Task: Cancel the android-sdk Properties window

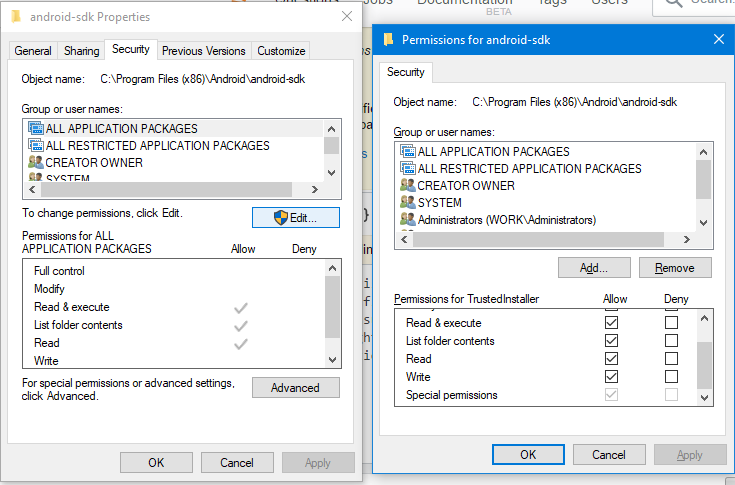Action: (x=237, y=463)
